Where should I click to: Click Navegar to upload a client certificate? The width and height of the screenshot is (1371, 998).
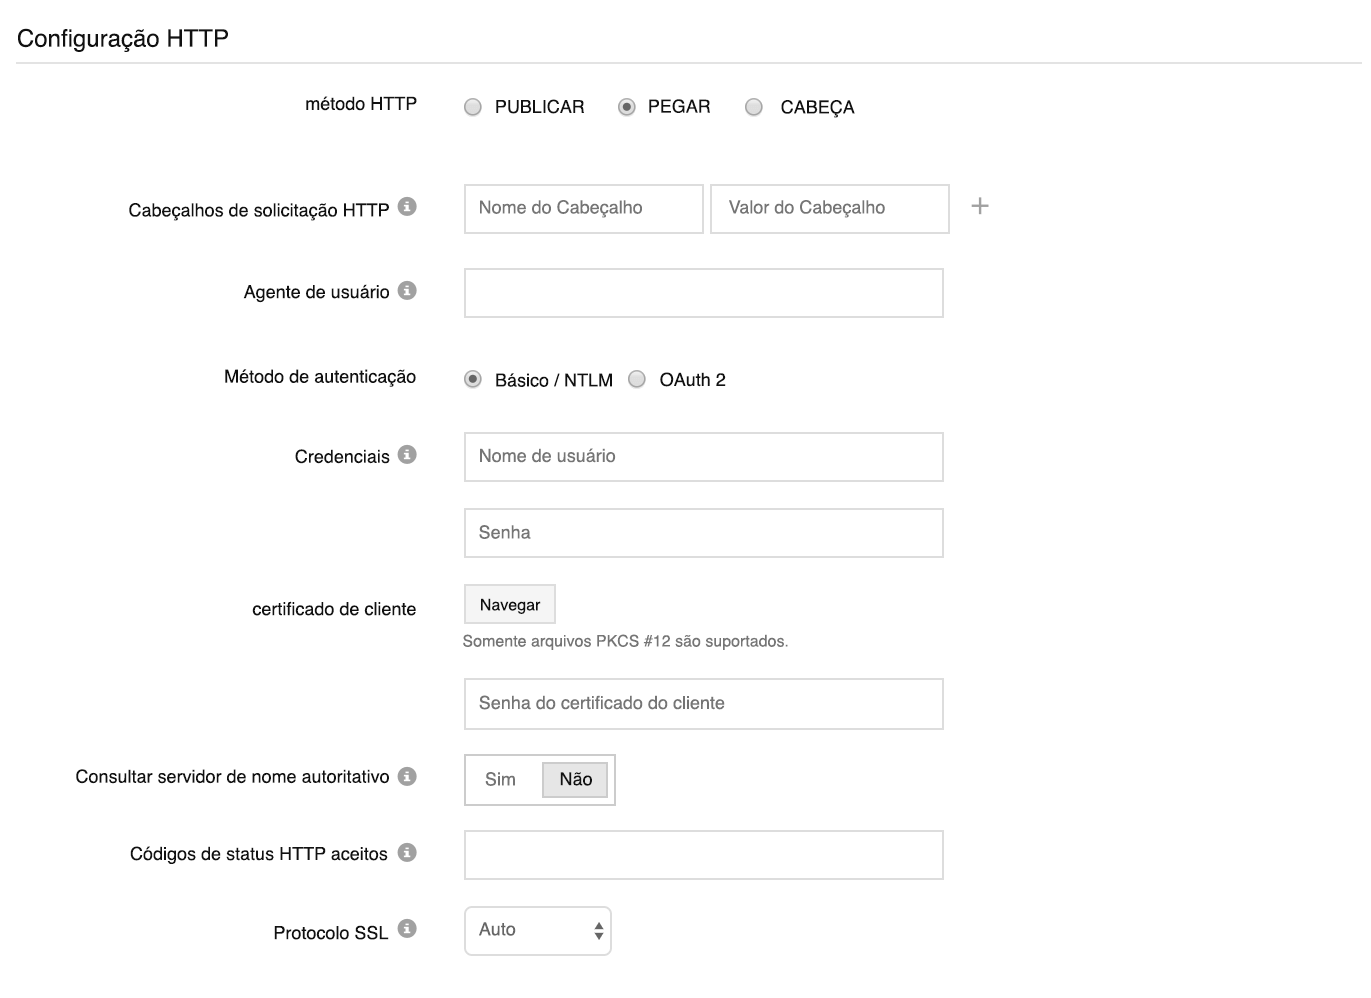click(509, 604)
